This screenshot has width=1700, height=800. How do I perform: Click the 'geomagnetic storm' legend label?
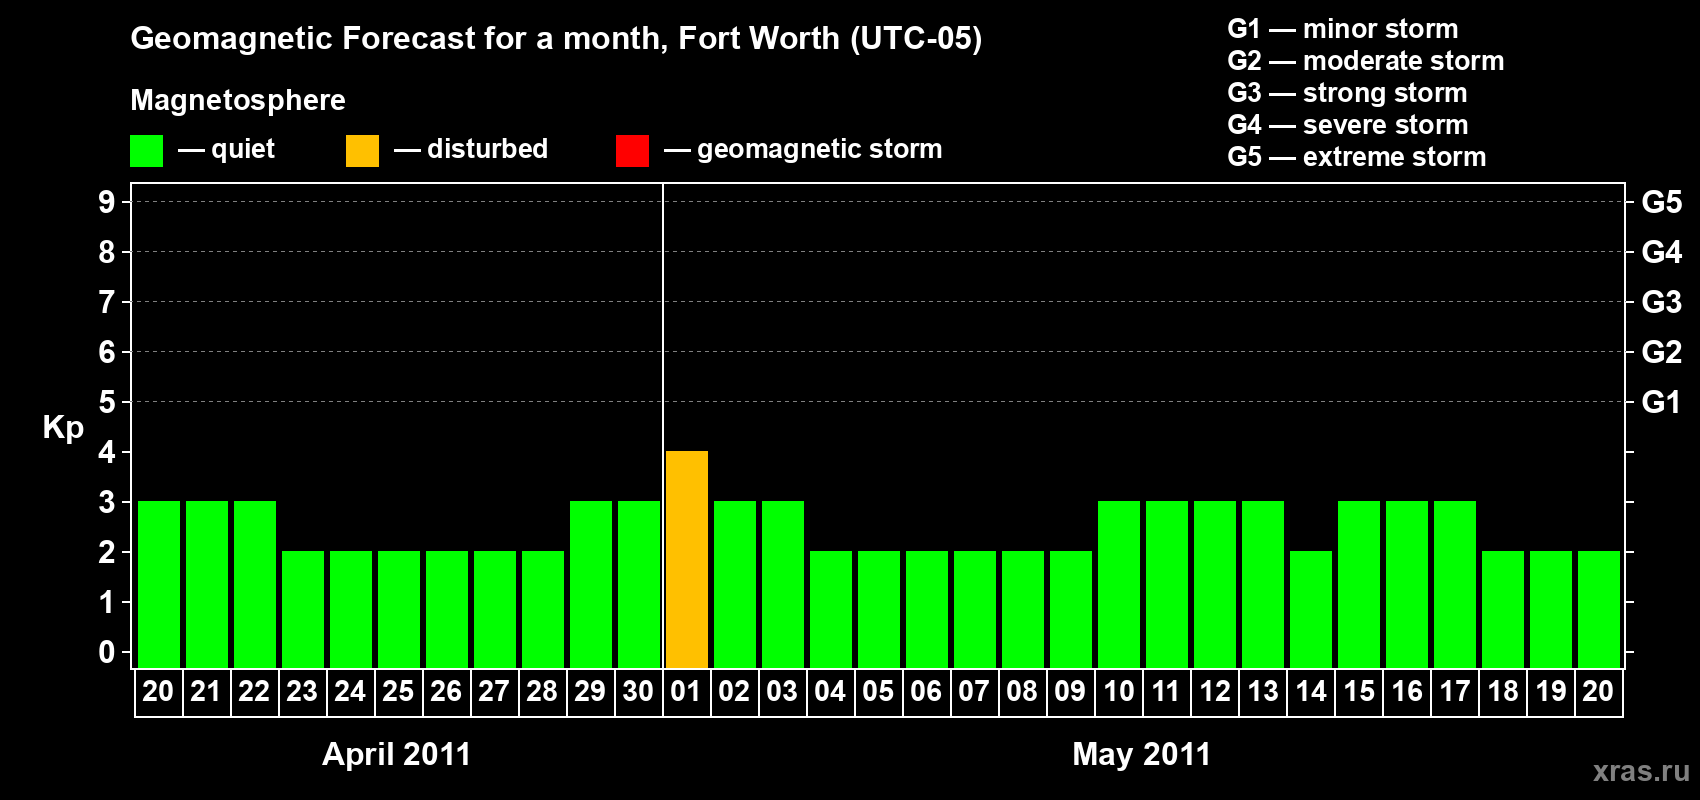click(x=820, y=149)
